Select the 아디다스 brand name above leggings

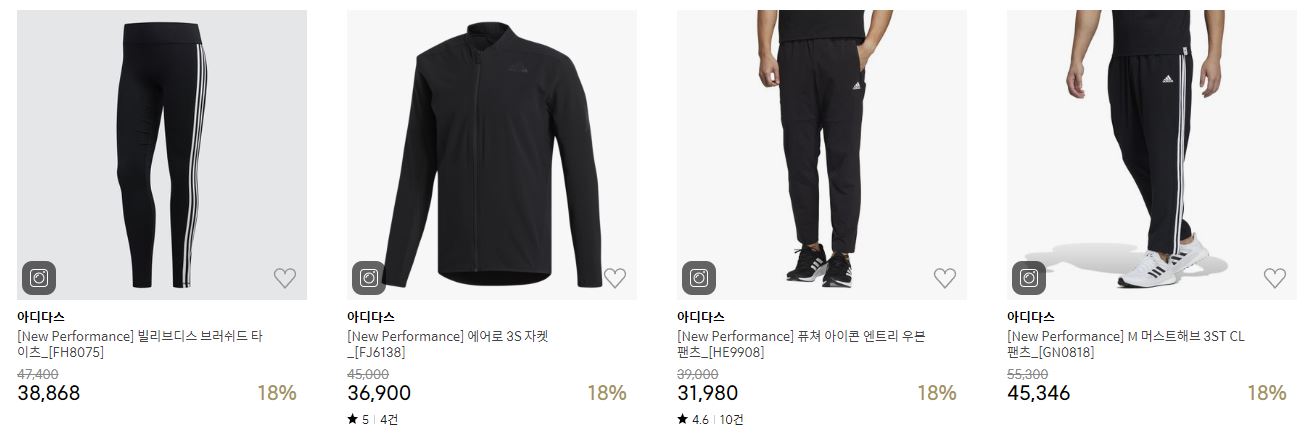pos(41,317)
